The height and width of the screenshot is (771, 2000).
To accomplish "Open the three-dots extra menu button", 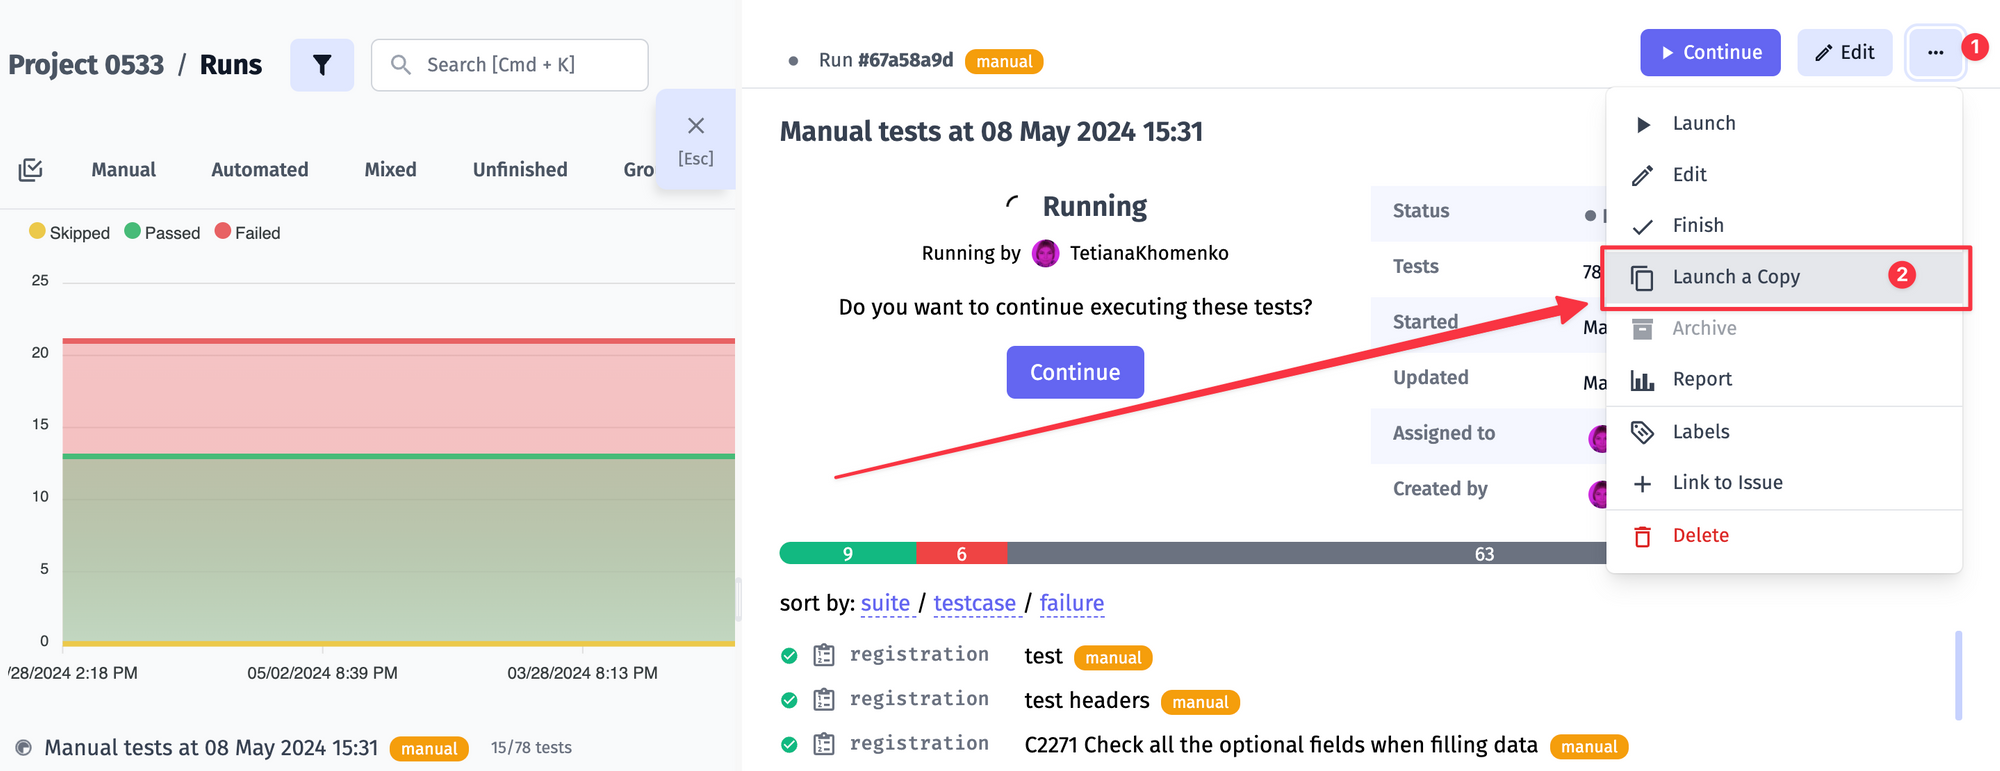I will pos(1935,52).
